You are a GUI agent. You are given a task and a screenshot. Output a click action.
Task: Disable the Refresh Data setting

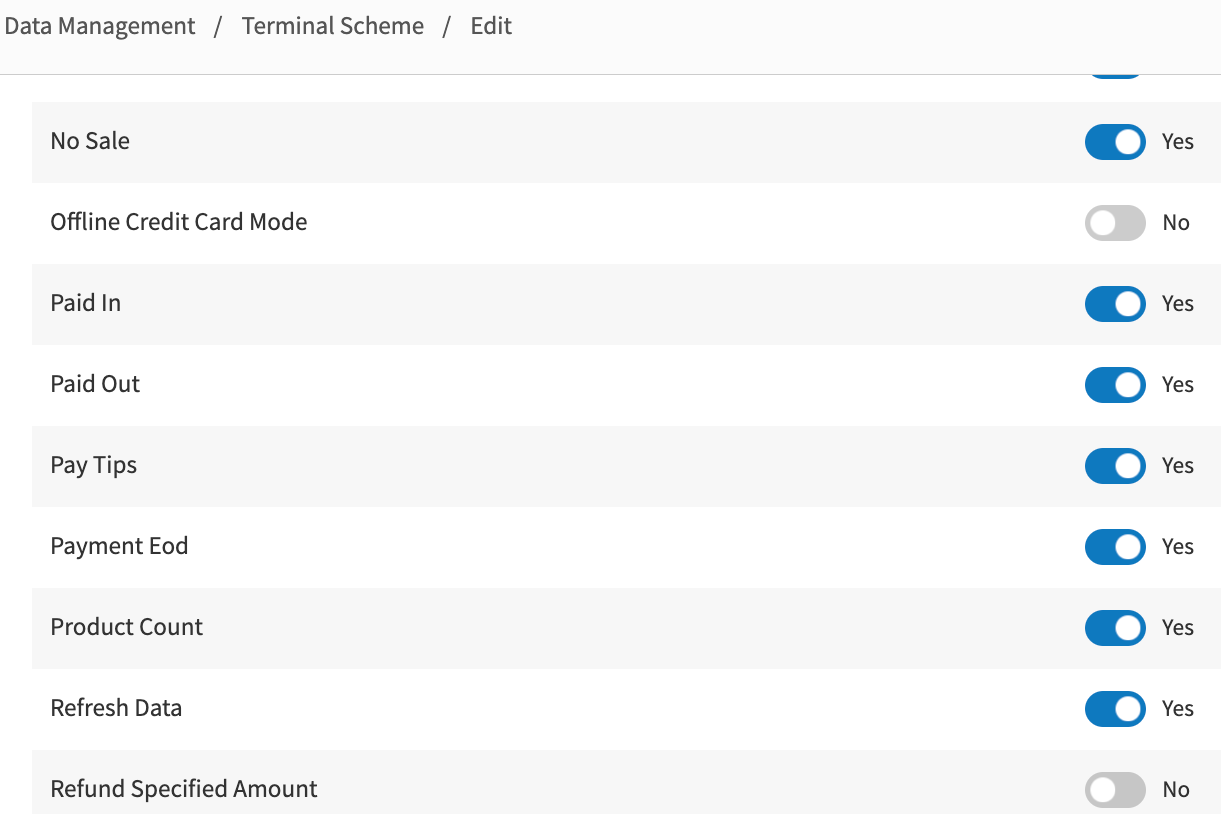coord(1114,709)
